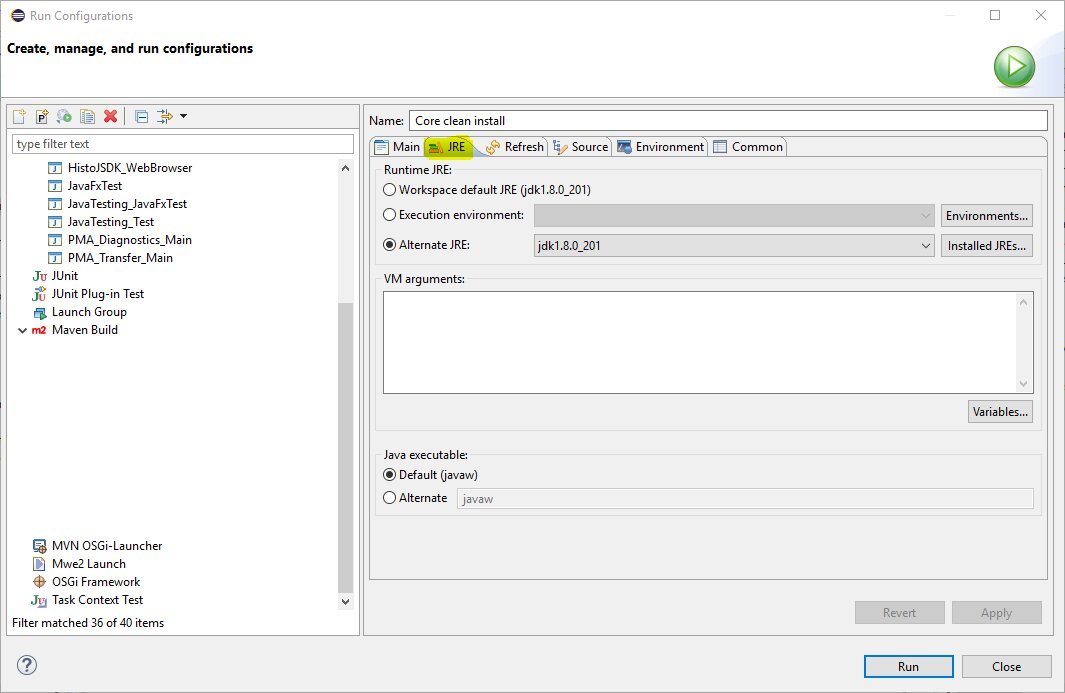This screenshot has width=1065, height=693.
Task: Switch to the Refresh tab
Action: pyautogui.click(x=515, y=147)
